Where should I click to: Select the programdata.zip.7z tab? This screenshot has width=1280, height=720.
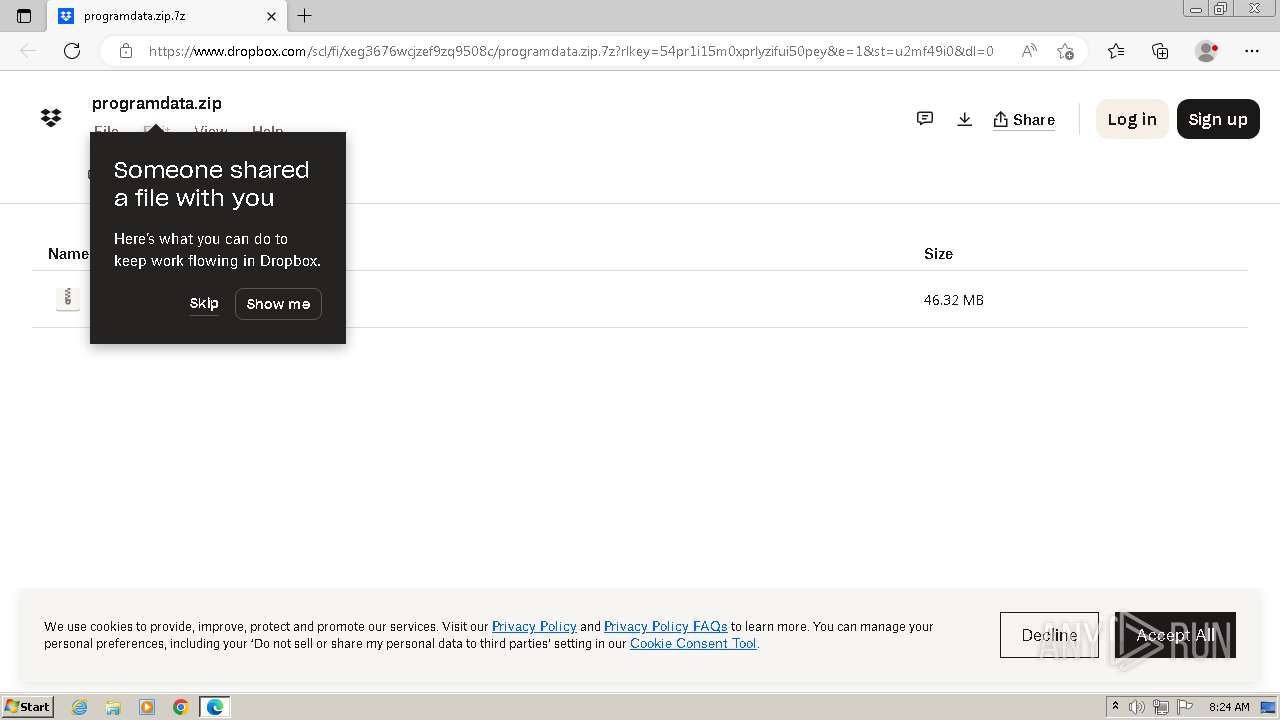point(168,16)
